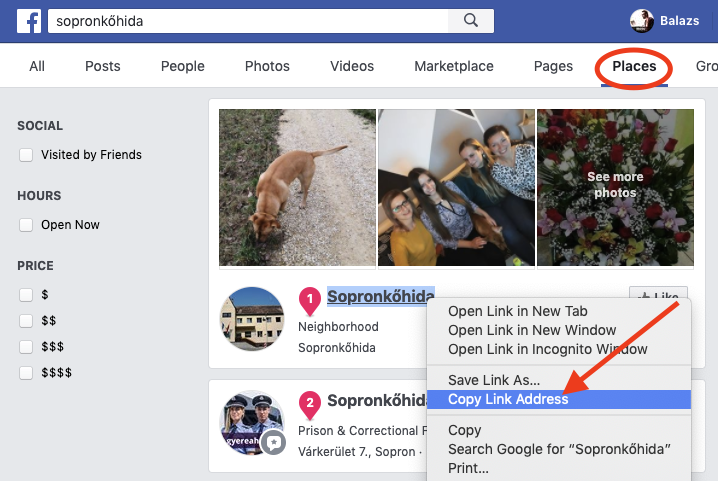The image size is (718, 481).
Task: Open the Balazs profile name link
Action: (679, 21)
